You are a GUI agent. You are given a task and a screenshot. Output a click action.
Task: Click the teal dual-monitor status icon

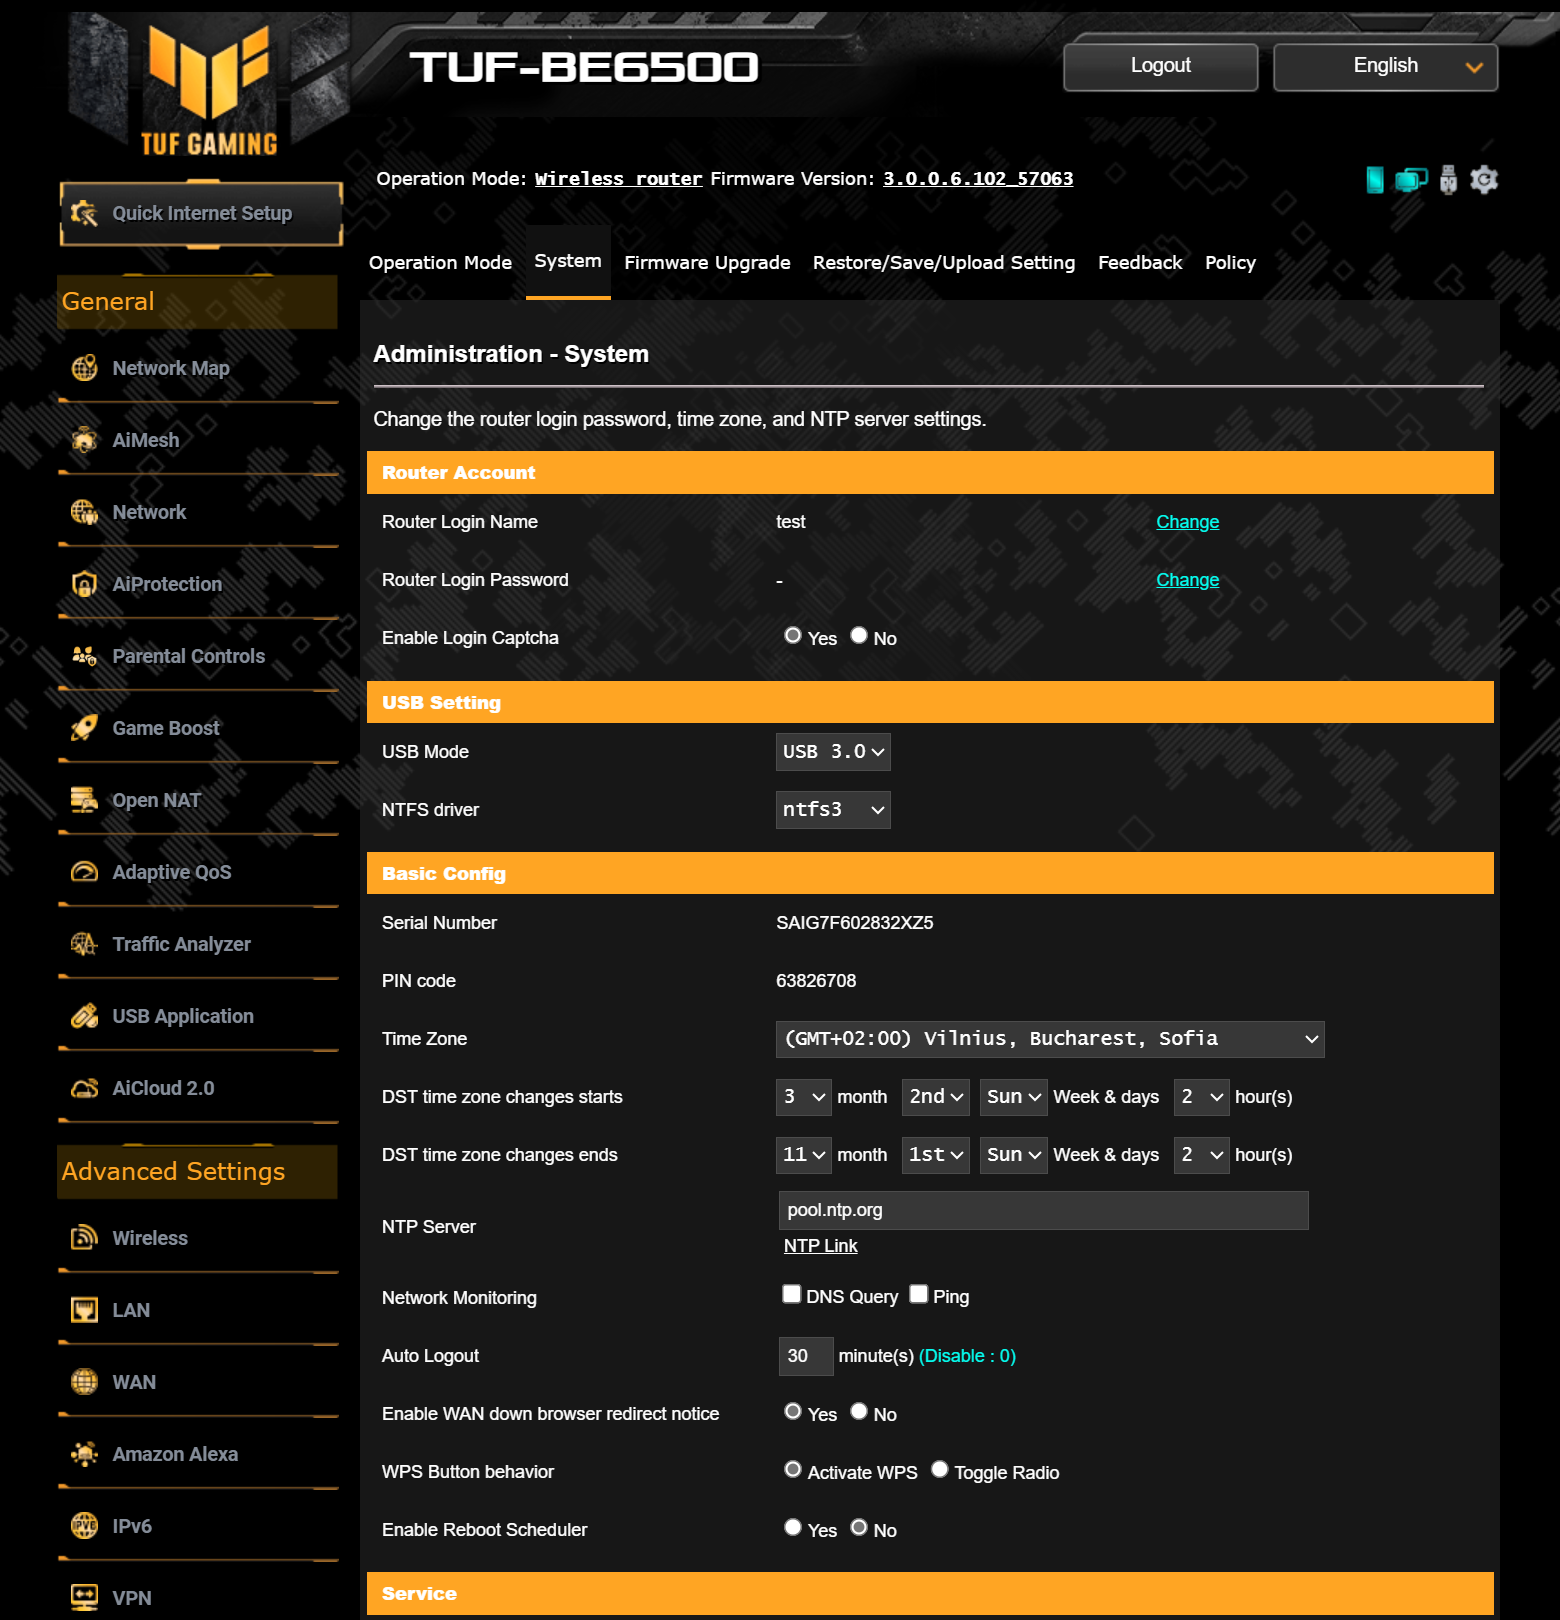1411,180
